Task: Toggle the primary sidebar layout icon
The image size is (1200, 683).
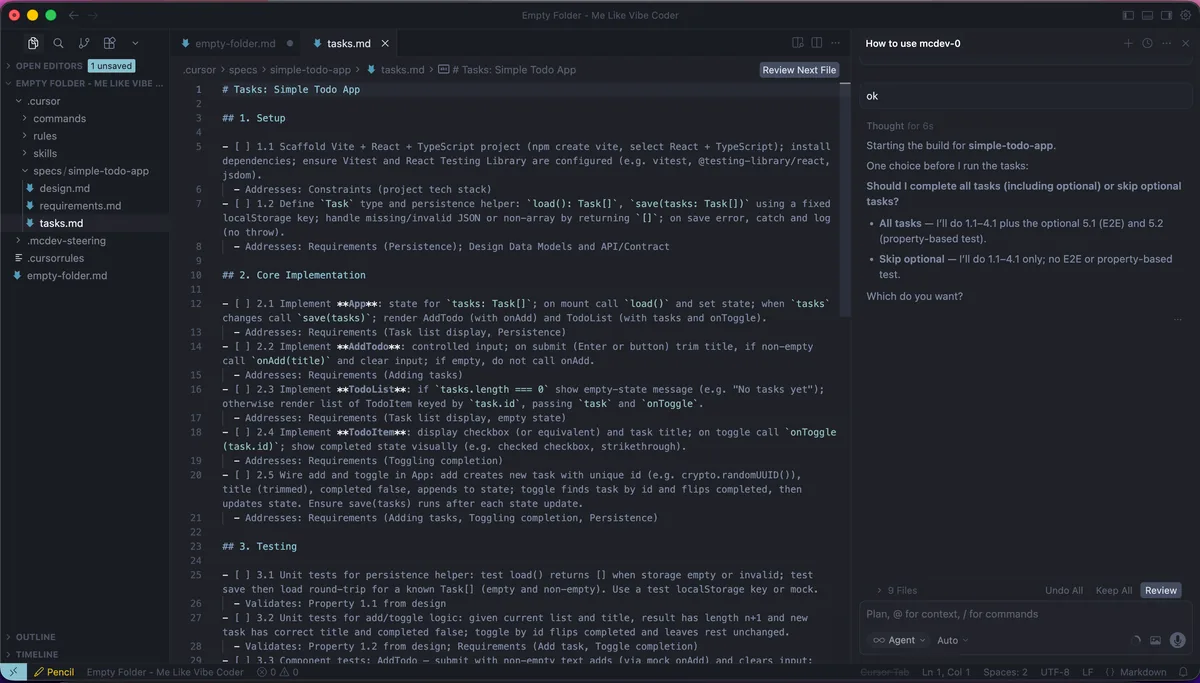Action: point(1129,15)
